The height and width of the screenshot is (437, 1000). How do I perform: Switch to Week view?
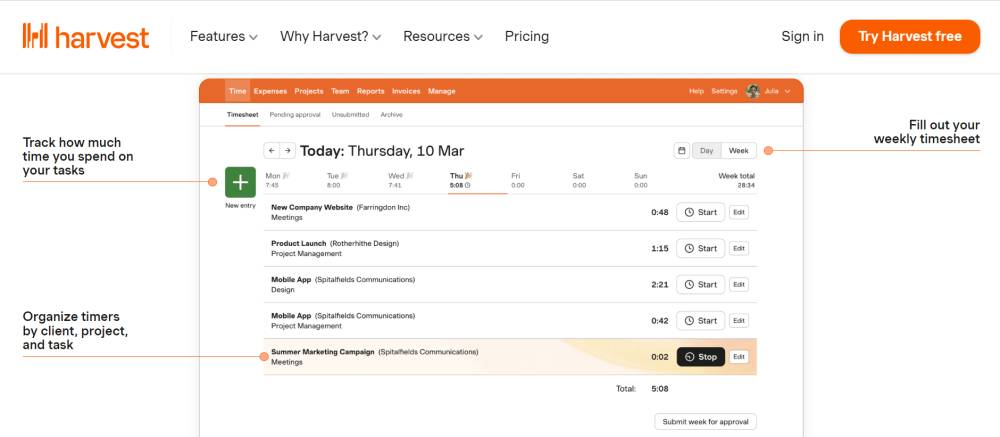(x=739, y=151)
